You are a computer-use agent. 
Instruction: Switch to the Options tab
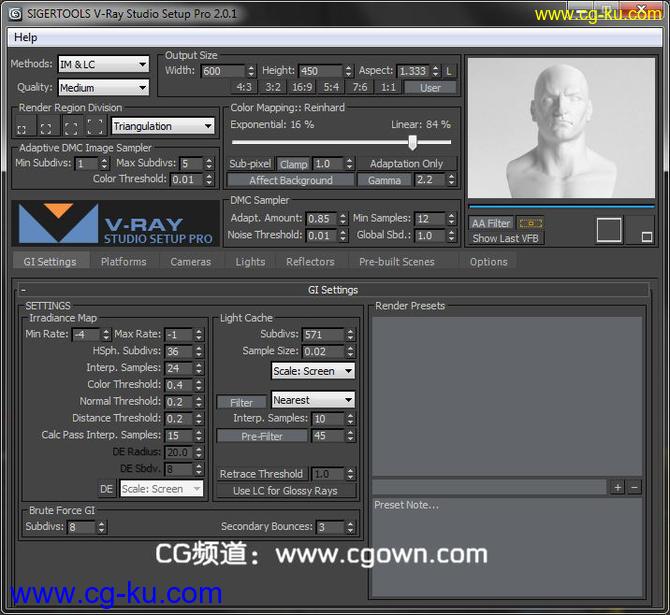pyautogui.click(x=489, y=262)
